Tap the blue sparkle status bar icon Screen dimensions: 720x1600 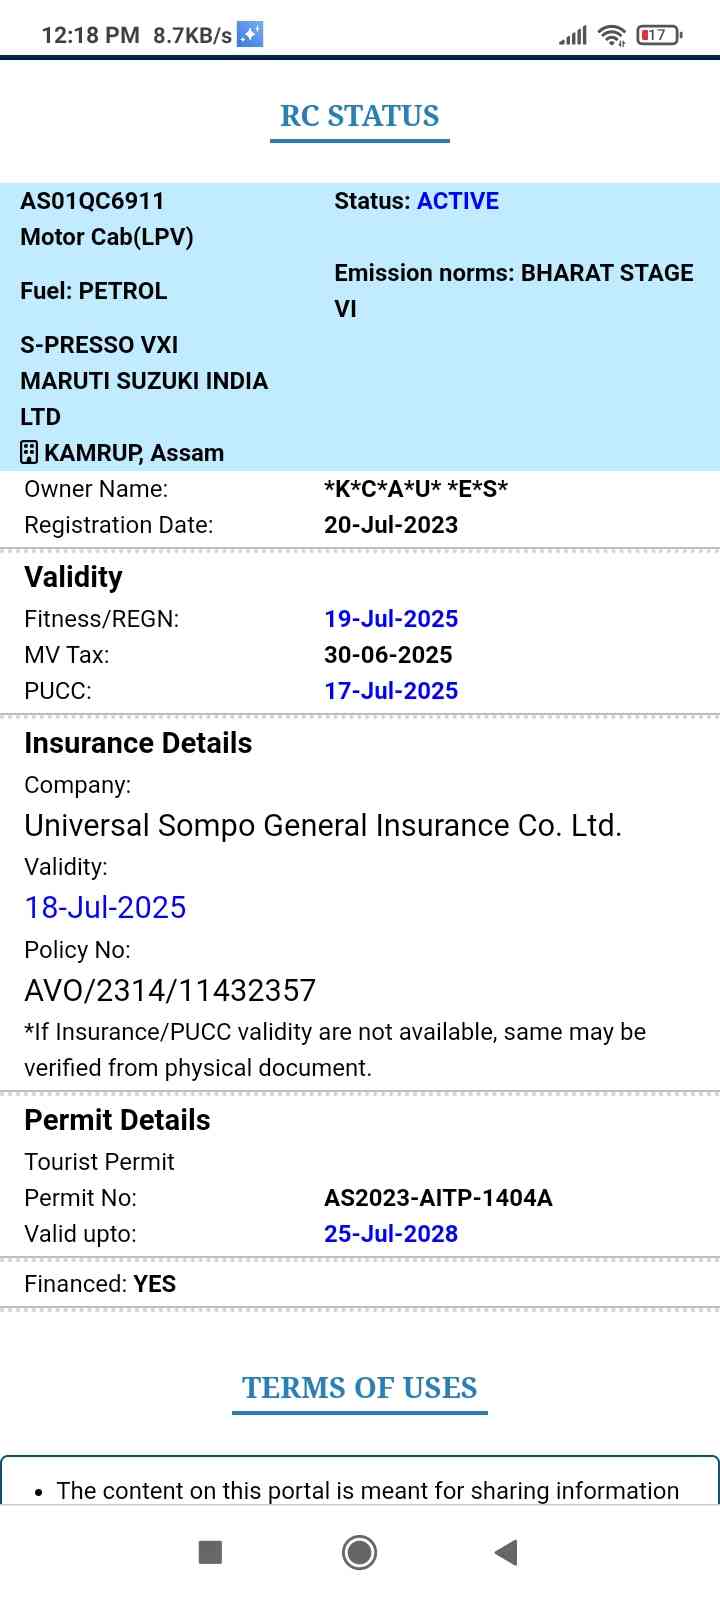(250, 35)
